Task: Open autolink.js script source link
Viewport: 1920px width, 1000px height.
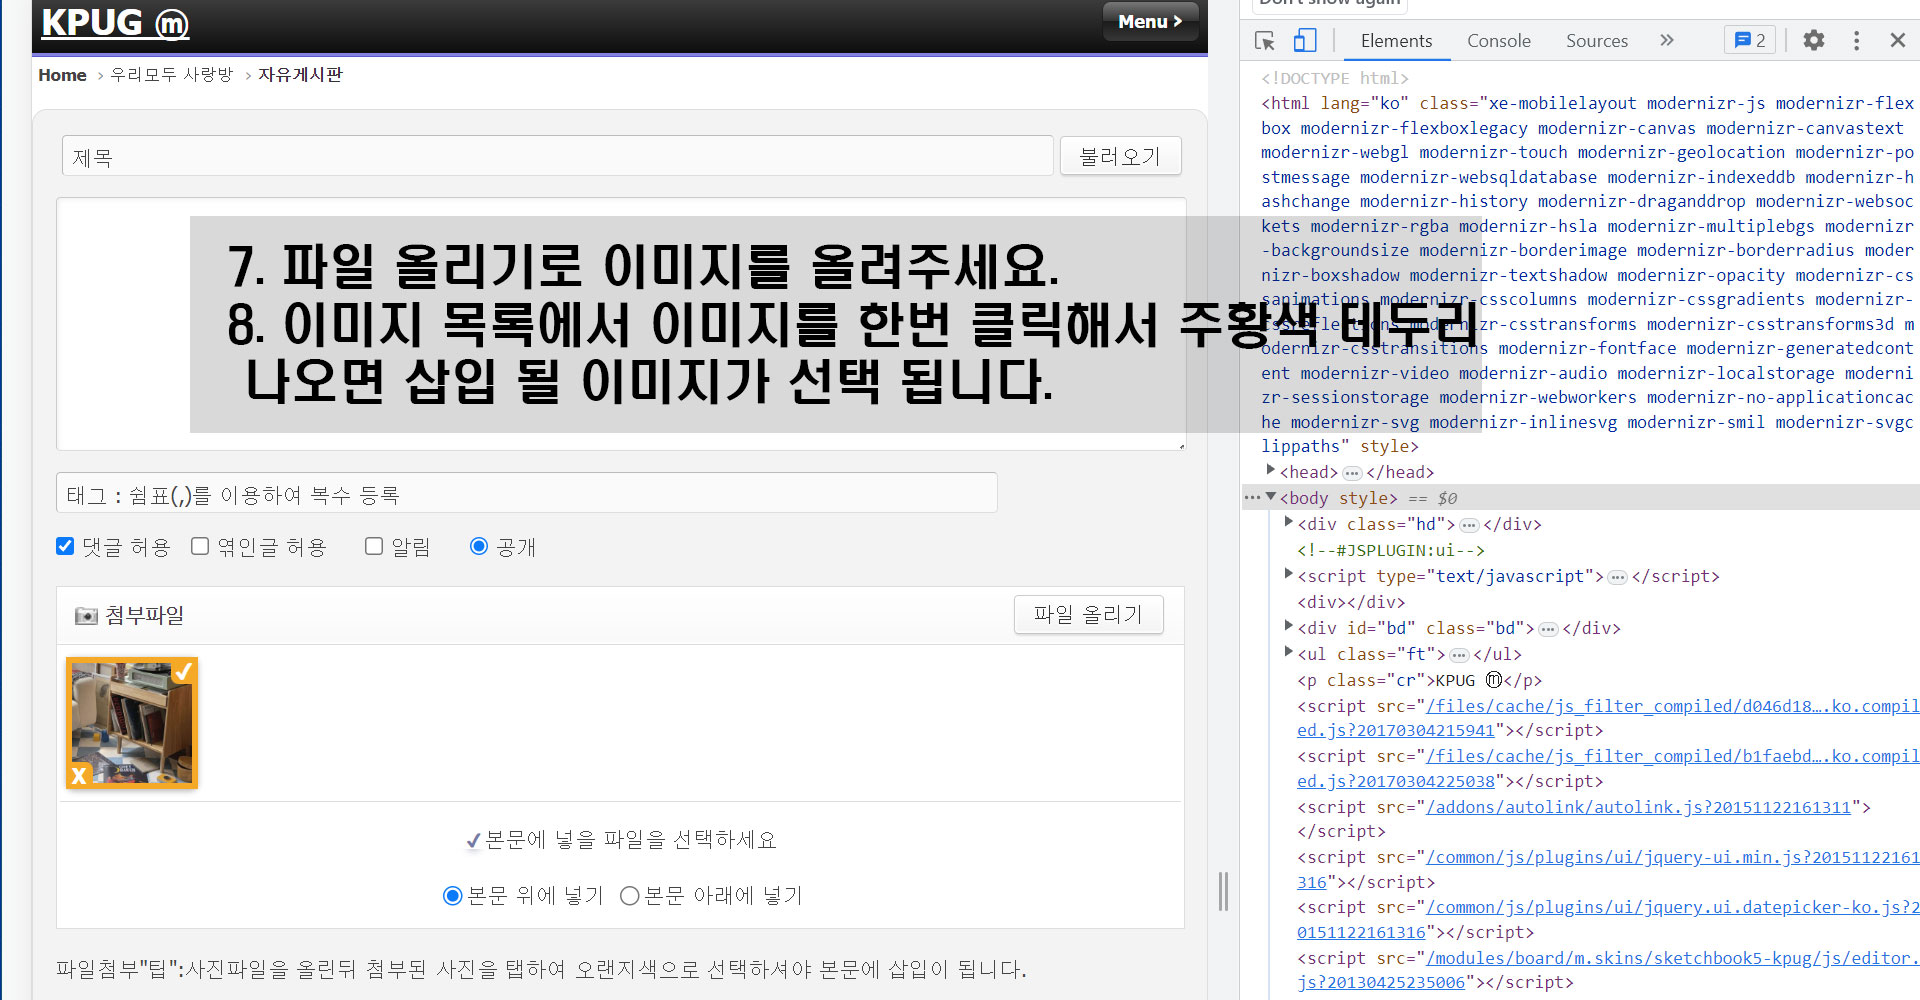Action: coord(1638,807)
